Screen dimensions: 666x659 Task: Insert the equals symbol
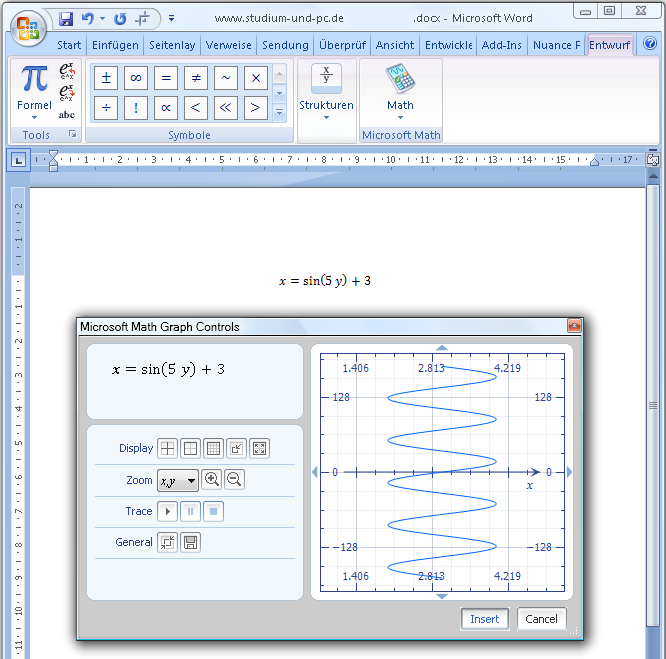point(166,78)
